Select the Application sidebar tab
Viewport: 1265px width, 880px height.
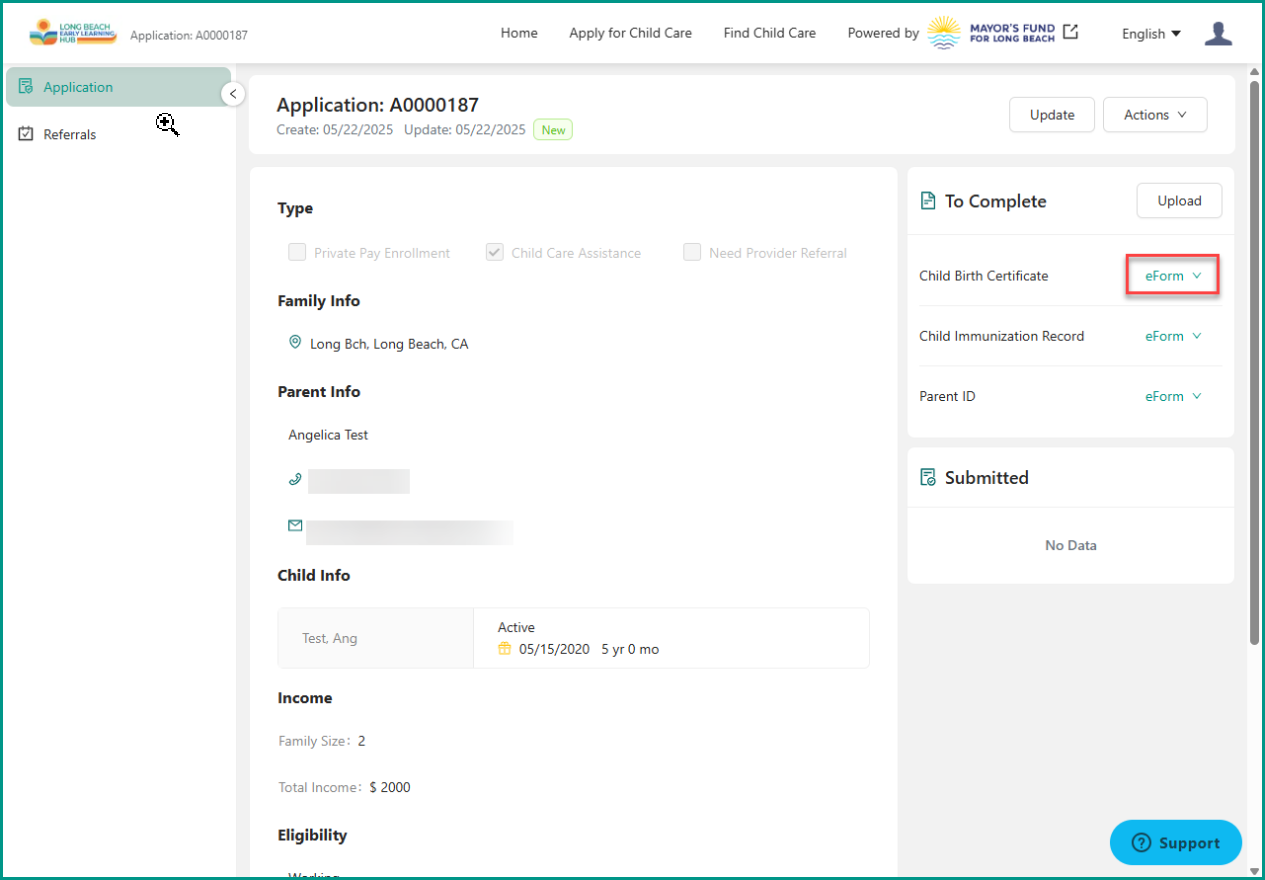coord(118,87)
